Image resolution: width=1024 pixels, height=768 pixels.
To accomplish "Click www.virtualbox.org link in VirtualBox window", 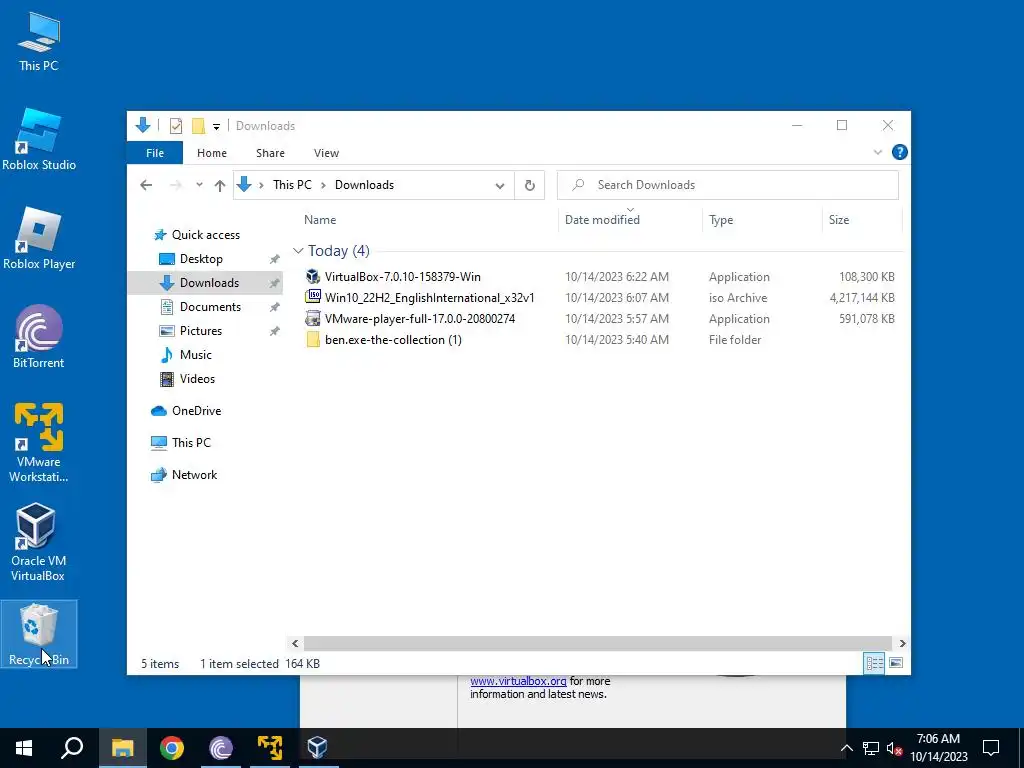I will click(519, 681).
